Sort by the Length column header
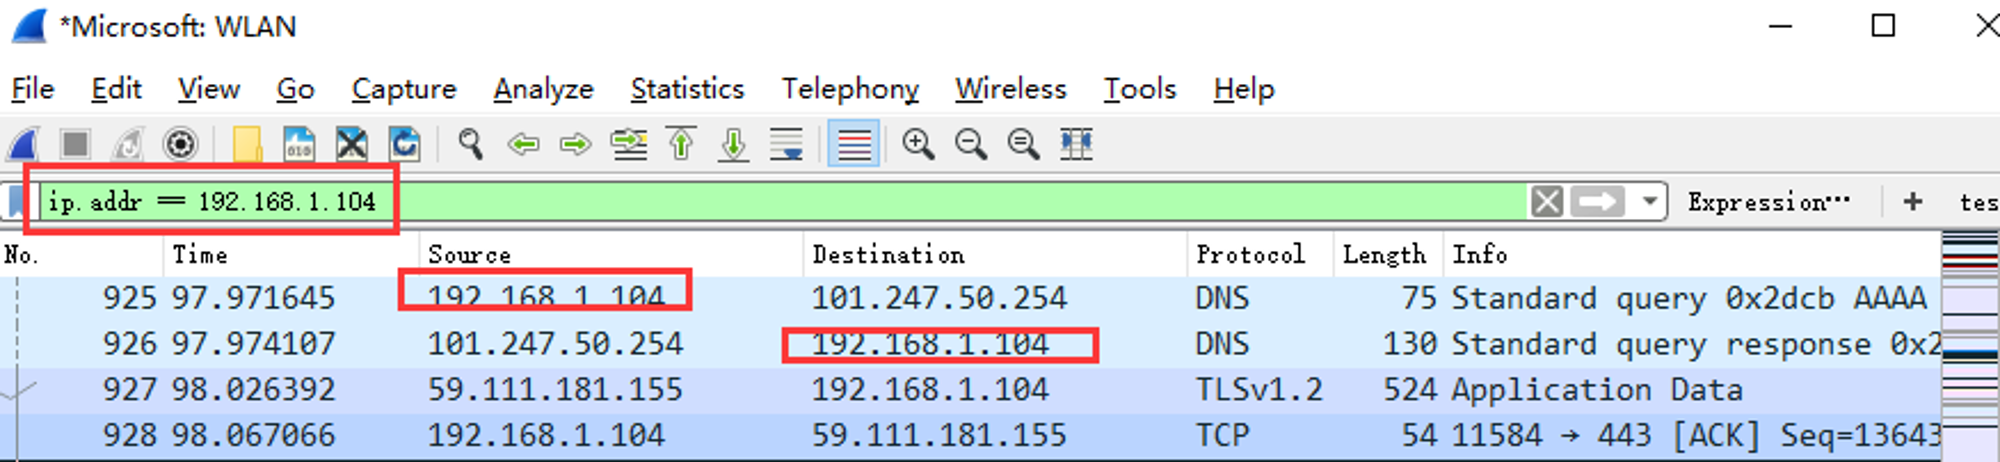 pyautogui.click(x=1388, y=255)
